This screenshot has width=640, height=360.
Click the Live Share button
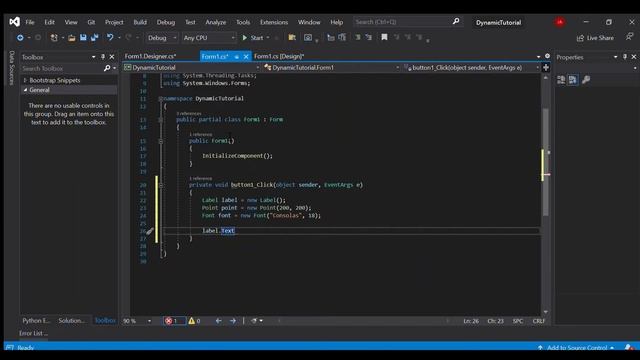tap(595, 38)
